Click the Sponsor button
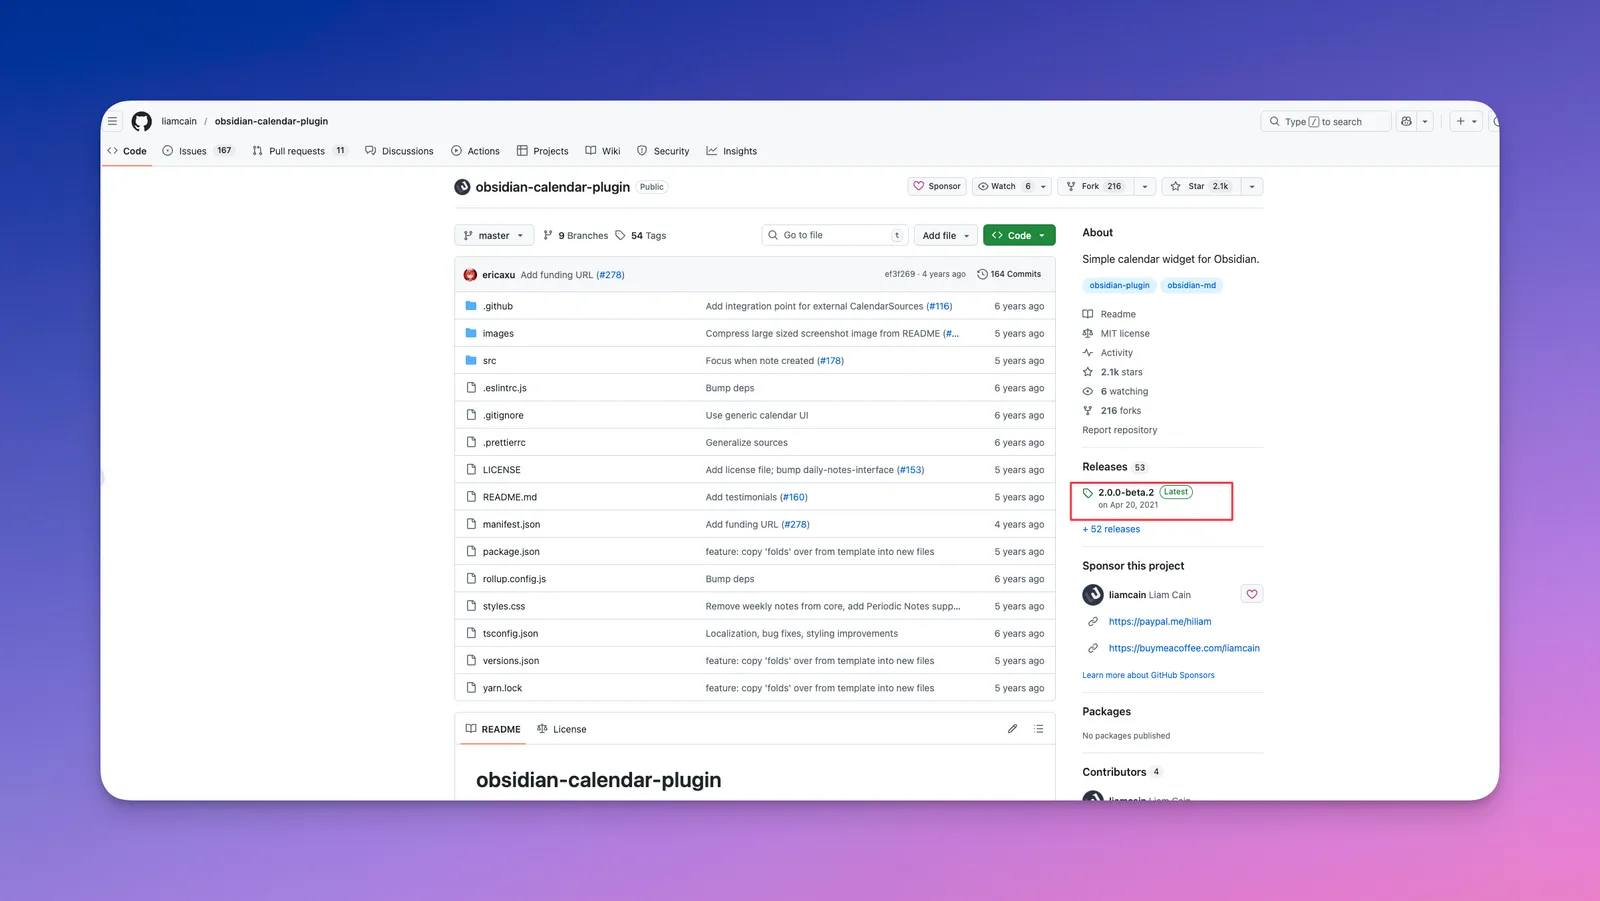This screenshot has height=901, width=1600. pos(937,187)
